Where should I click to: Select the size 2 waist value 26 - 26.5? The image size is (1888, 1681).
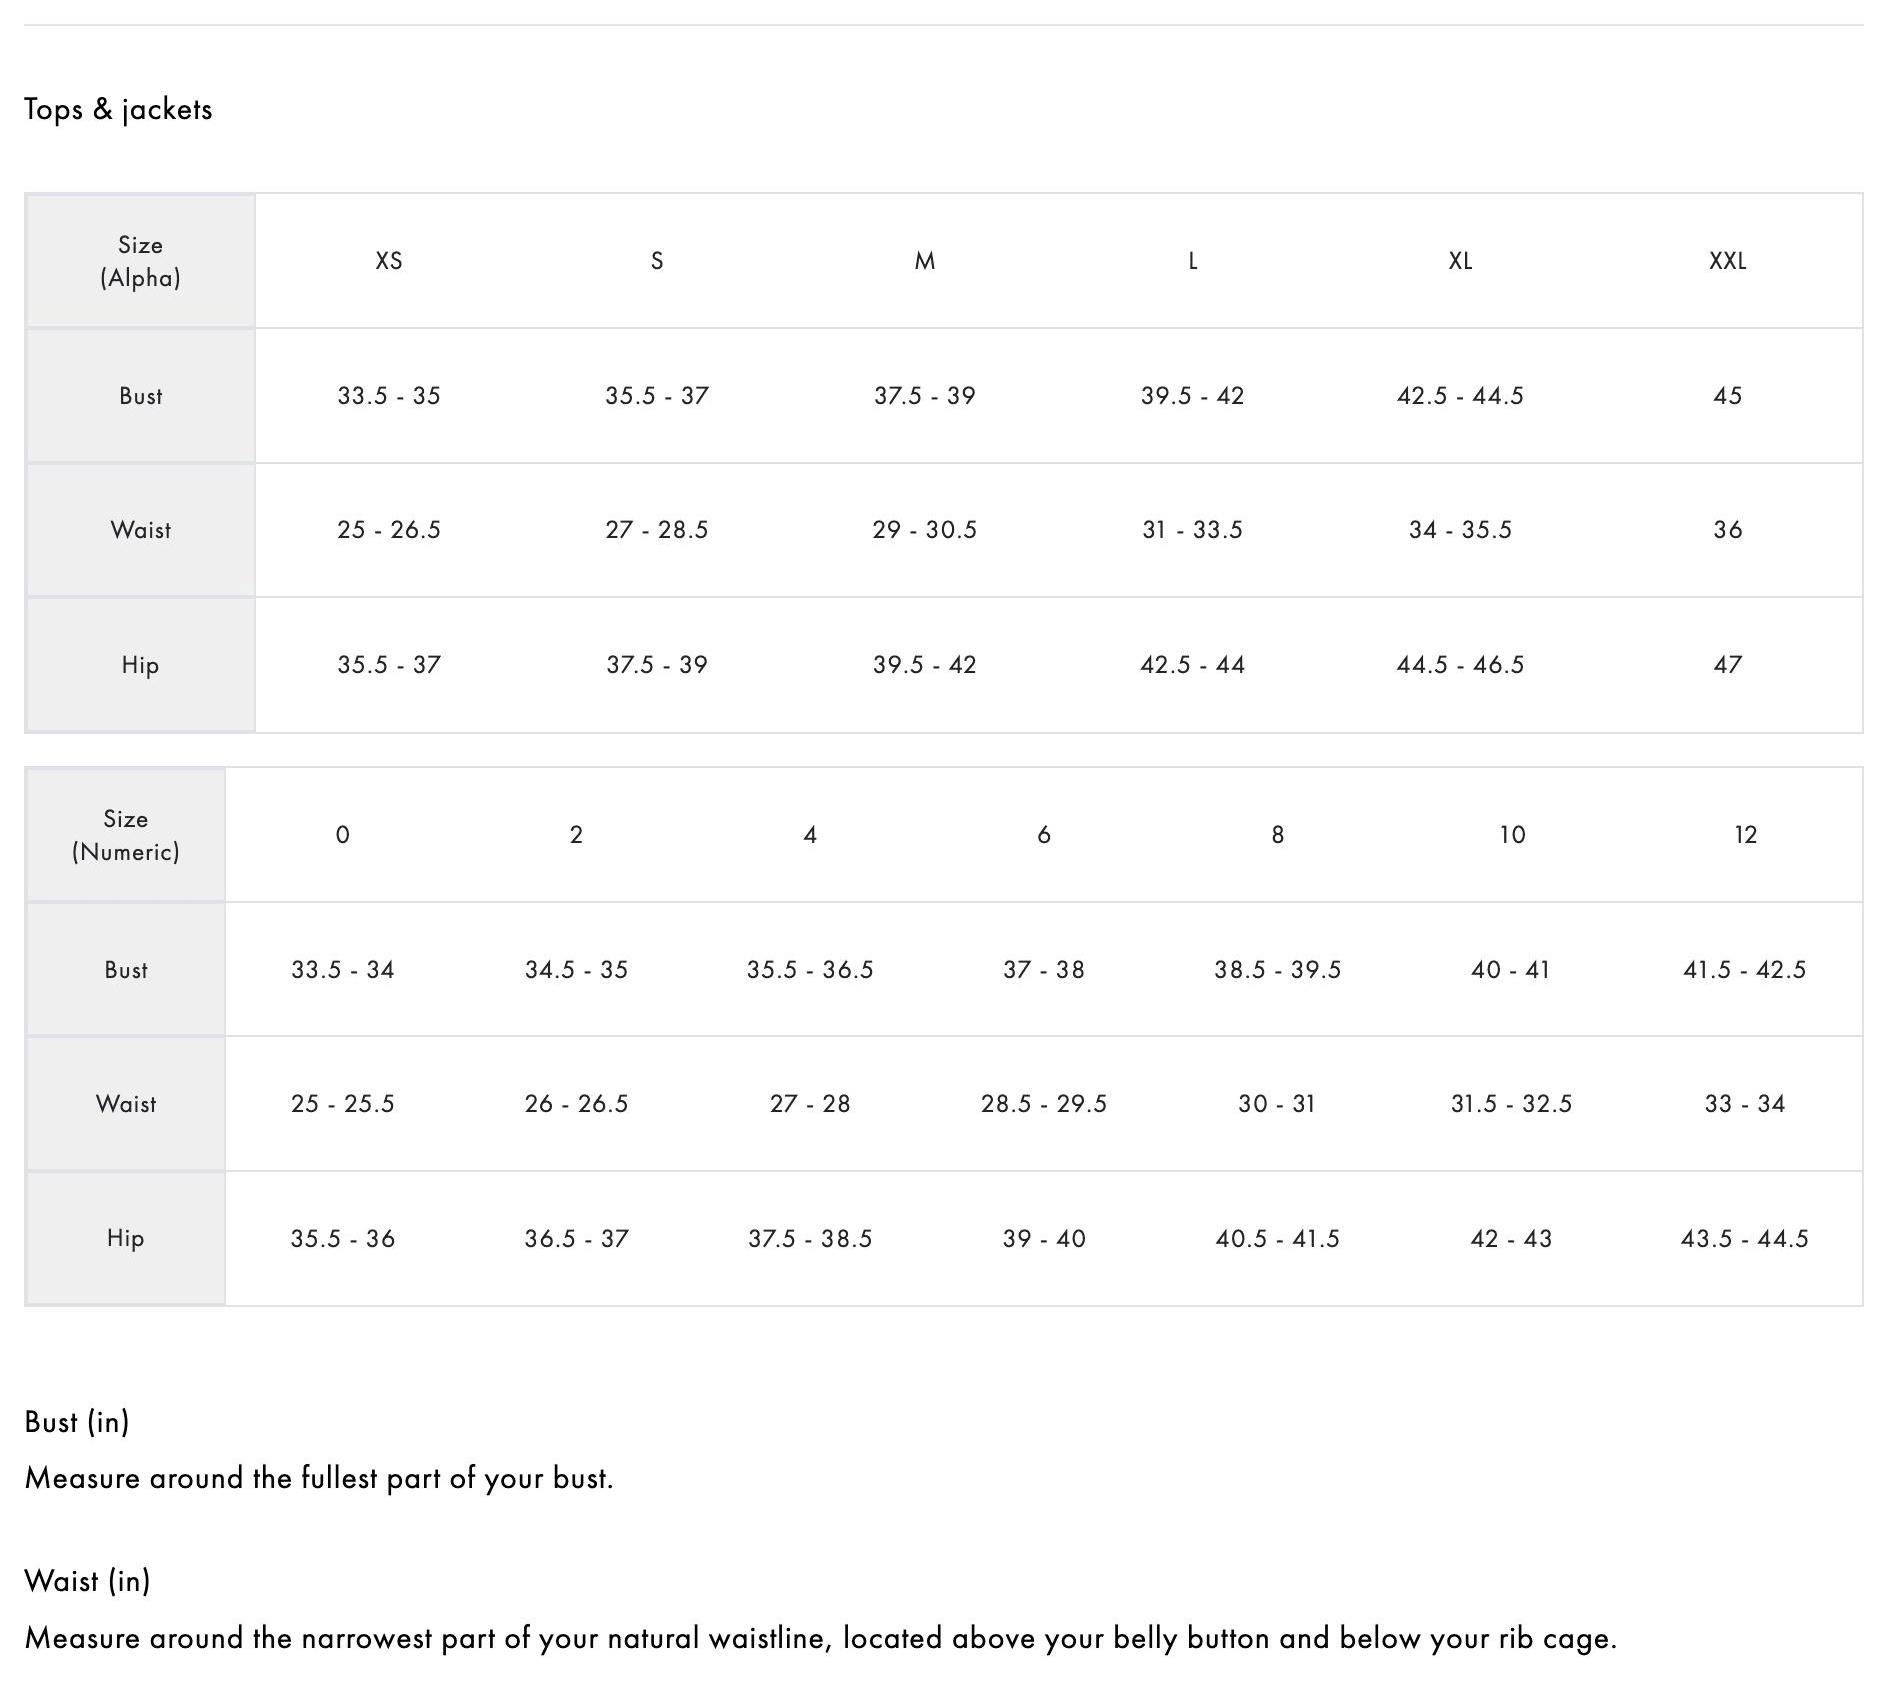pos(576,1104)
